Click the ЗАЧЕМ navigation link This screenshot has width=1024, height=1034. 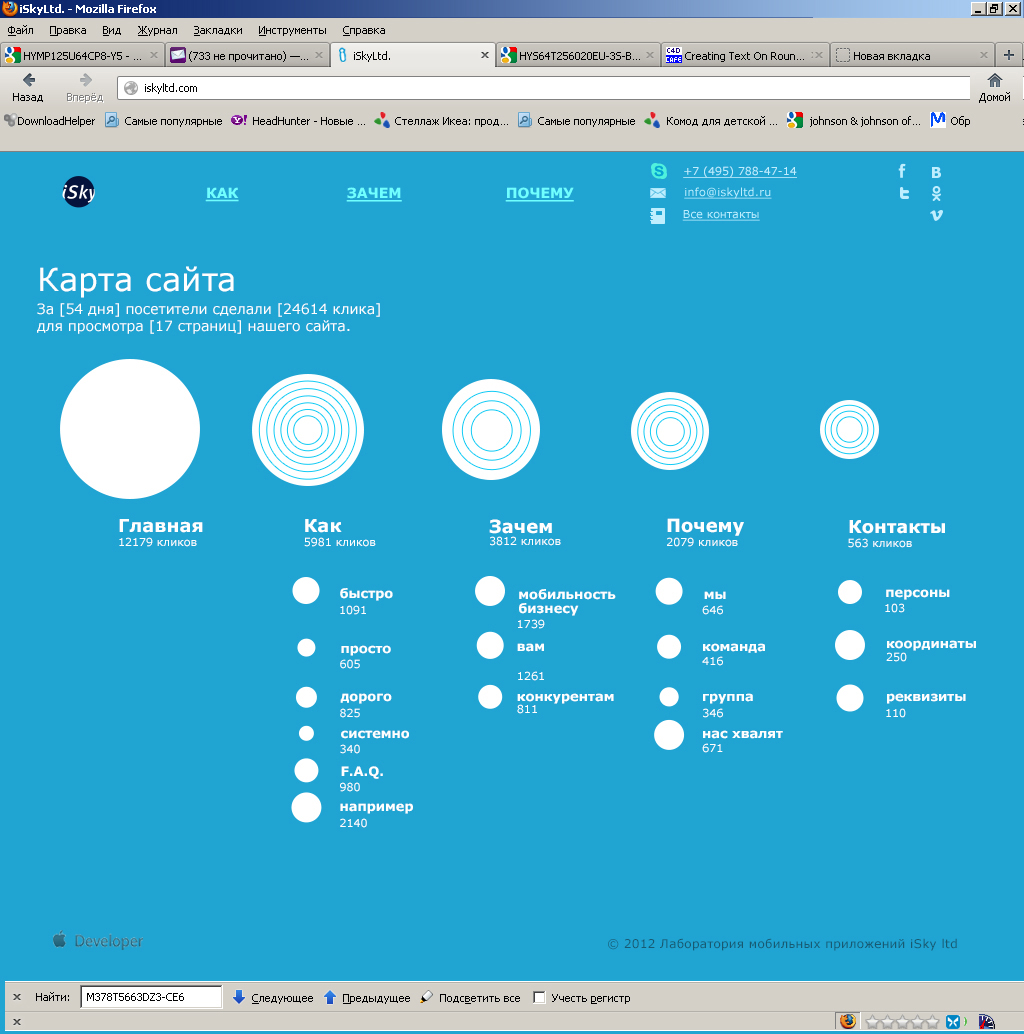point(374,193)
